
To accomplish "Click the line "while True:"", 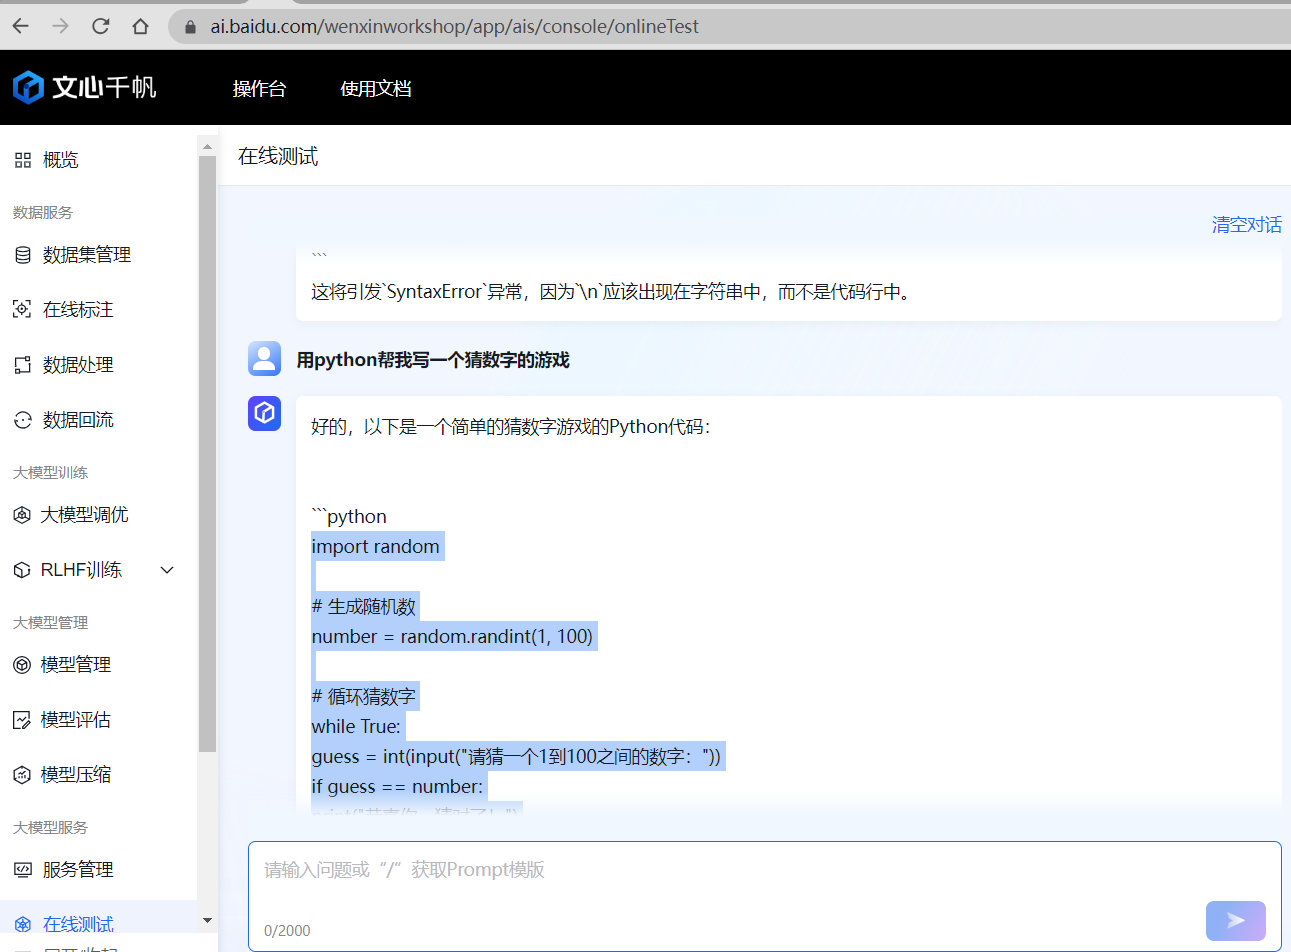I will pyautogui.click(x=356, y=727).
